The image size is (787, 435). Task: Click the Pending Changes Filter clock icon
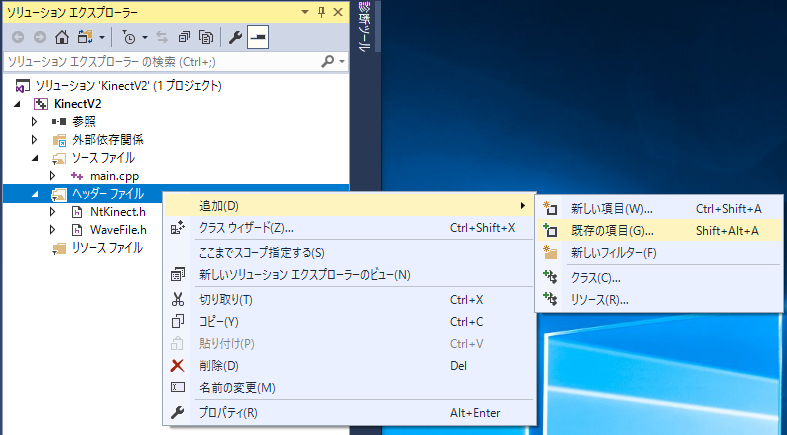tap(129, 38)
